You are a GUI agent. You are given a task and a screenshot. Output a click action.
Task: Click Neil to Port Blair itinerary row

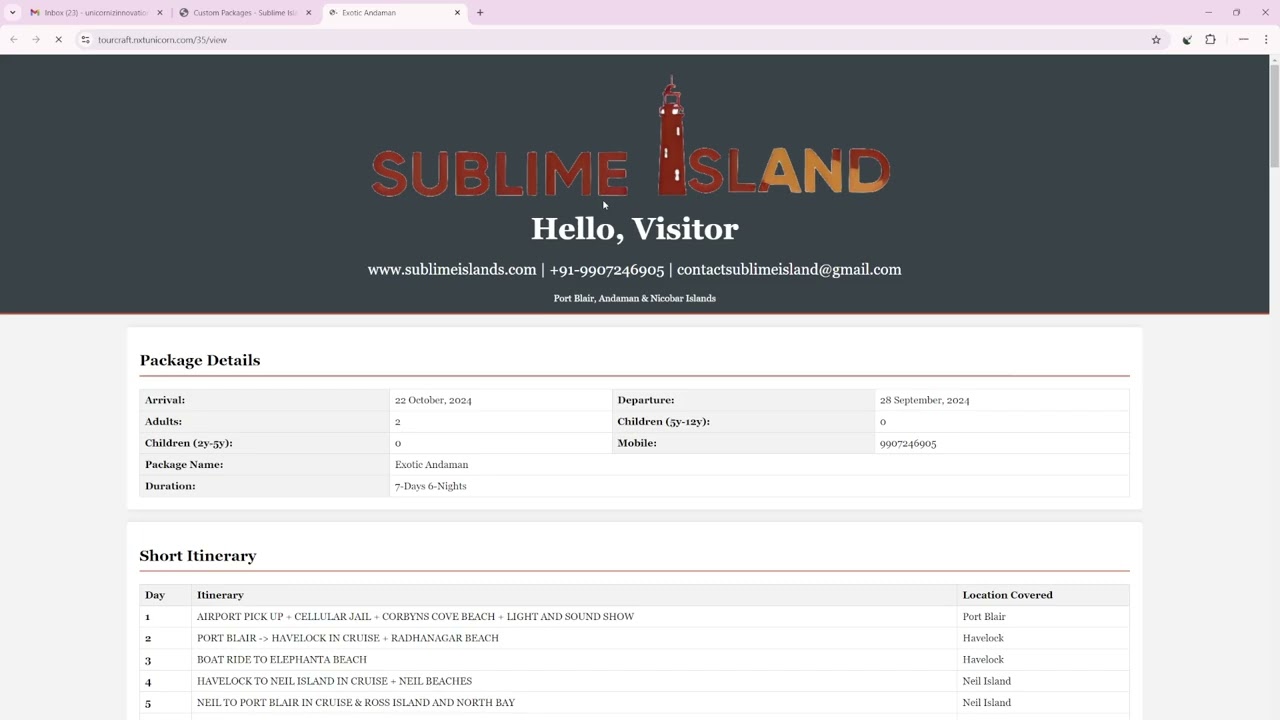click(634, 703)
